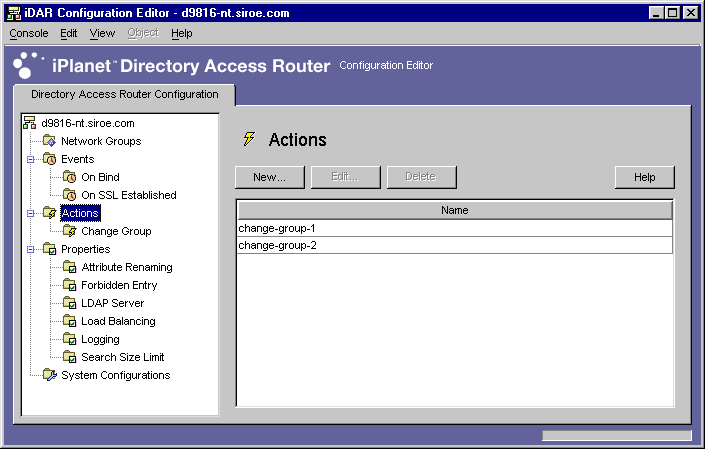This screenshot has width=705, height=449.
Task: Select Attribute Renaming label in tree
Action: pos(127,267)
